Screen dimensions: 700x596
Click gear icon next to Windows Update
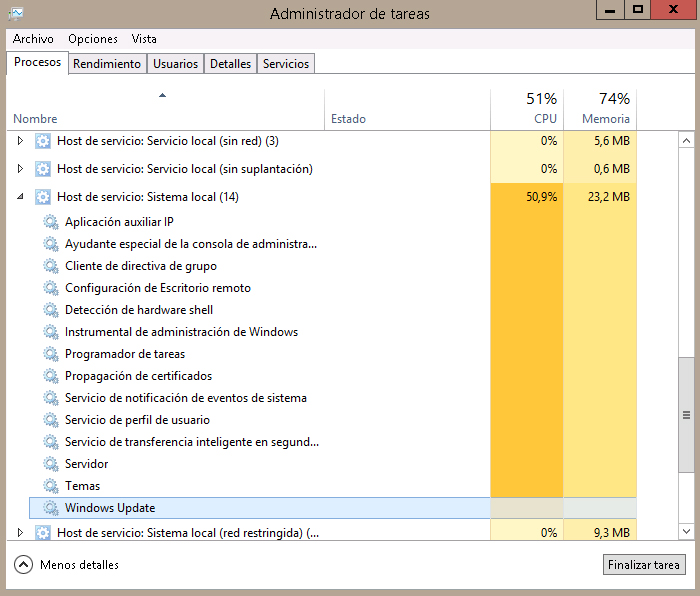51,508
